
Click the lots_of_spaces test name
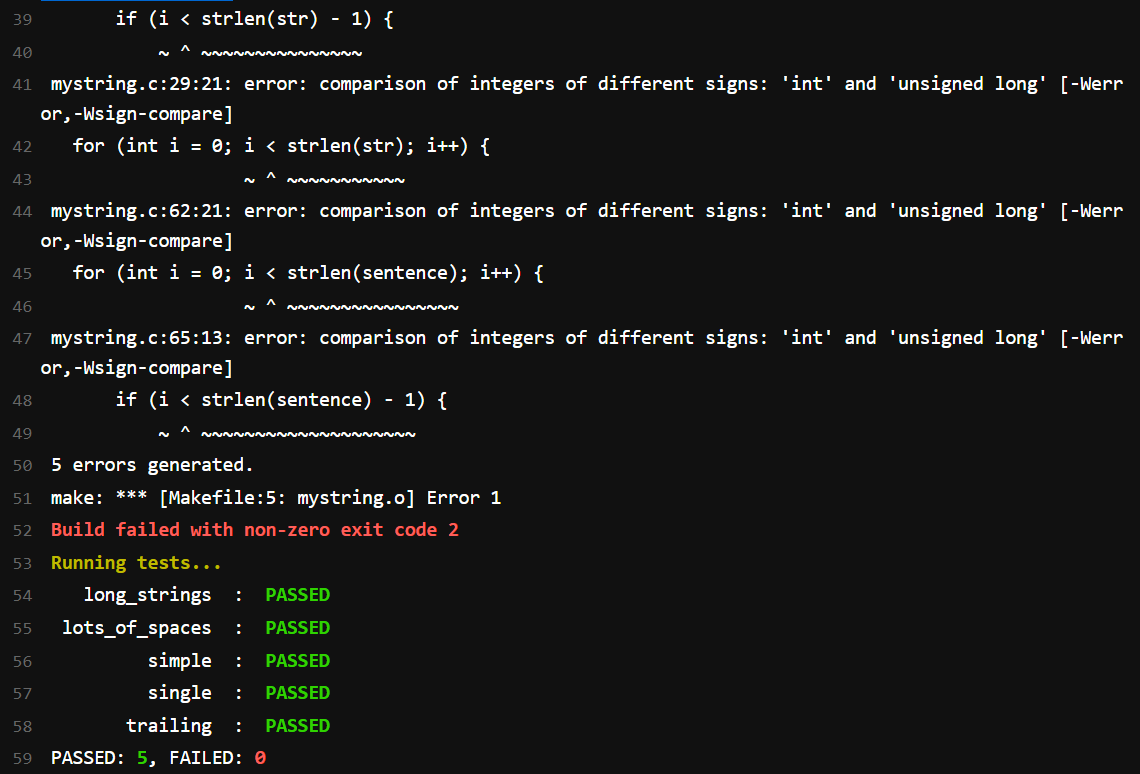(x=137, y=628)
